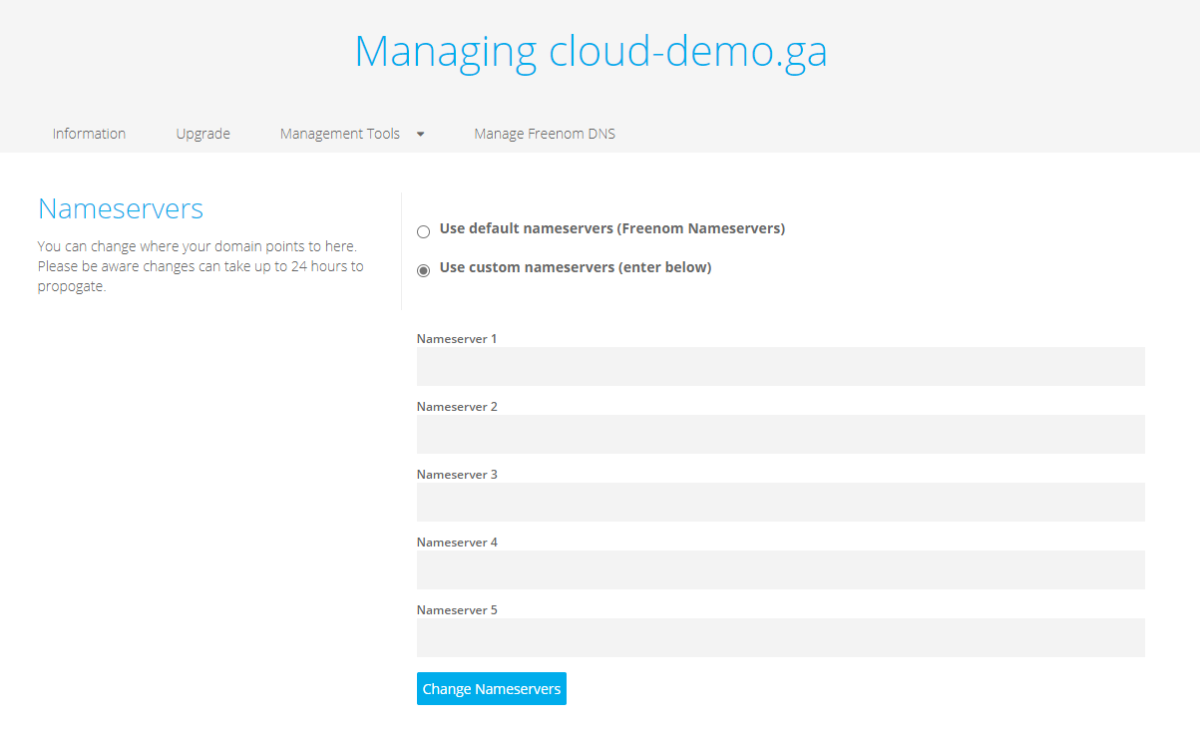Click the Nameserver 3 input field
Screen dimensions: 1200x733
coord(781,502)
